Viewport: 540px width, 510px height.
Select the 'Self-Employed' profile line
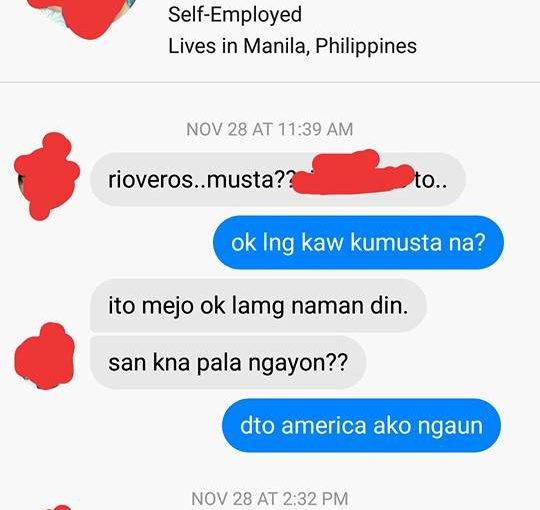(x=235, y=15)
